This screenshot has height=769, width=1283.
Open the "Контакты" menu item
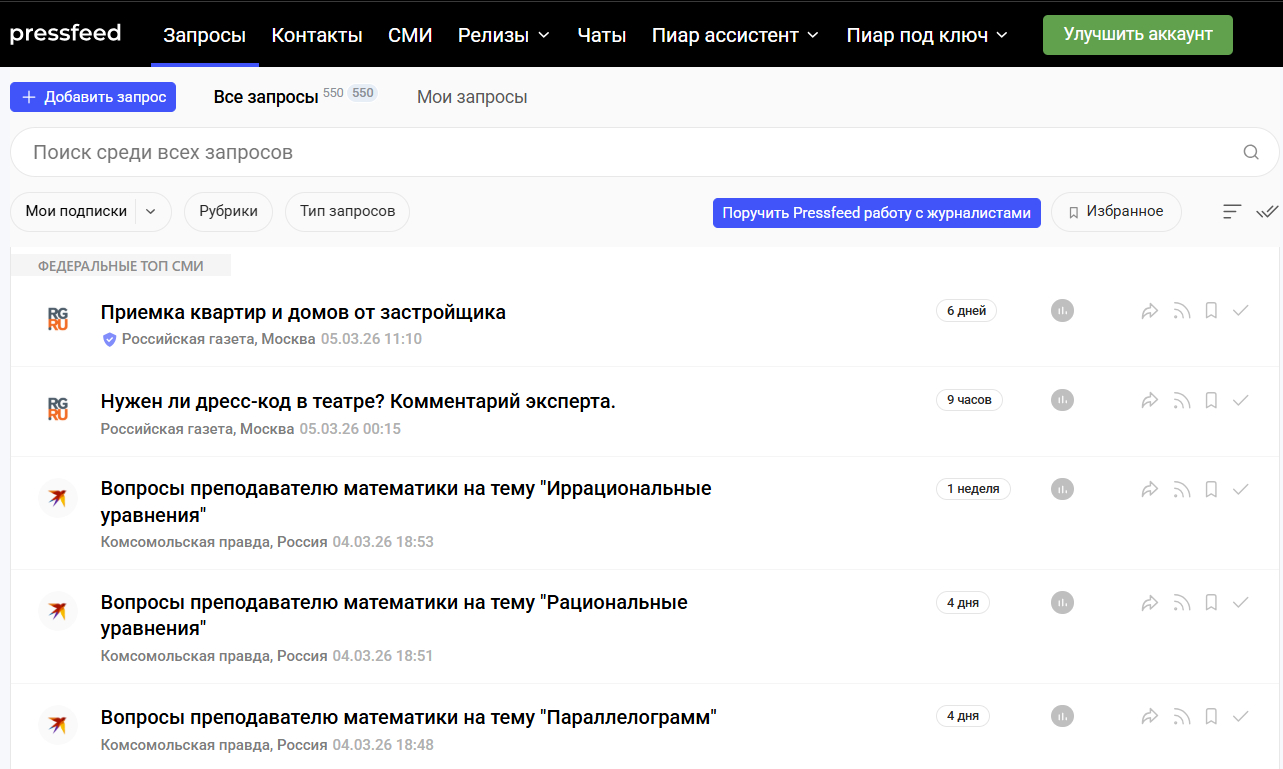(x=317, y=35)
